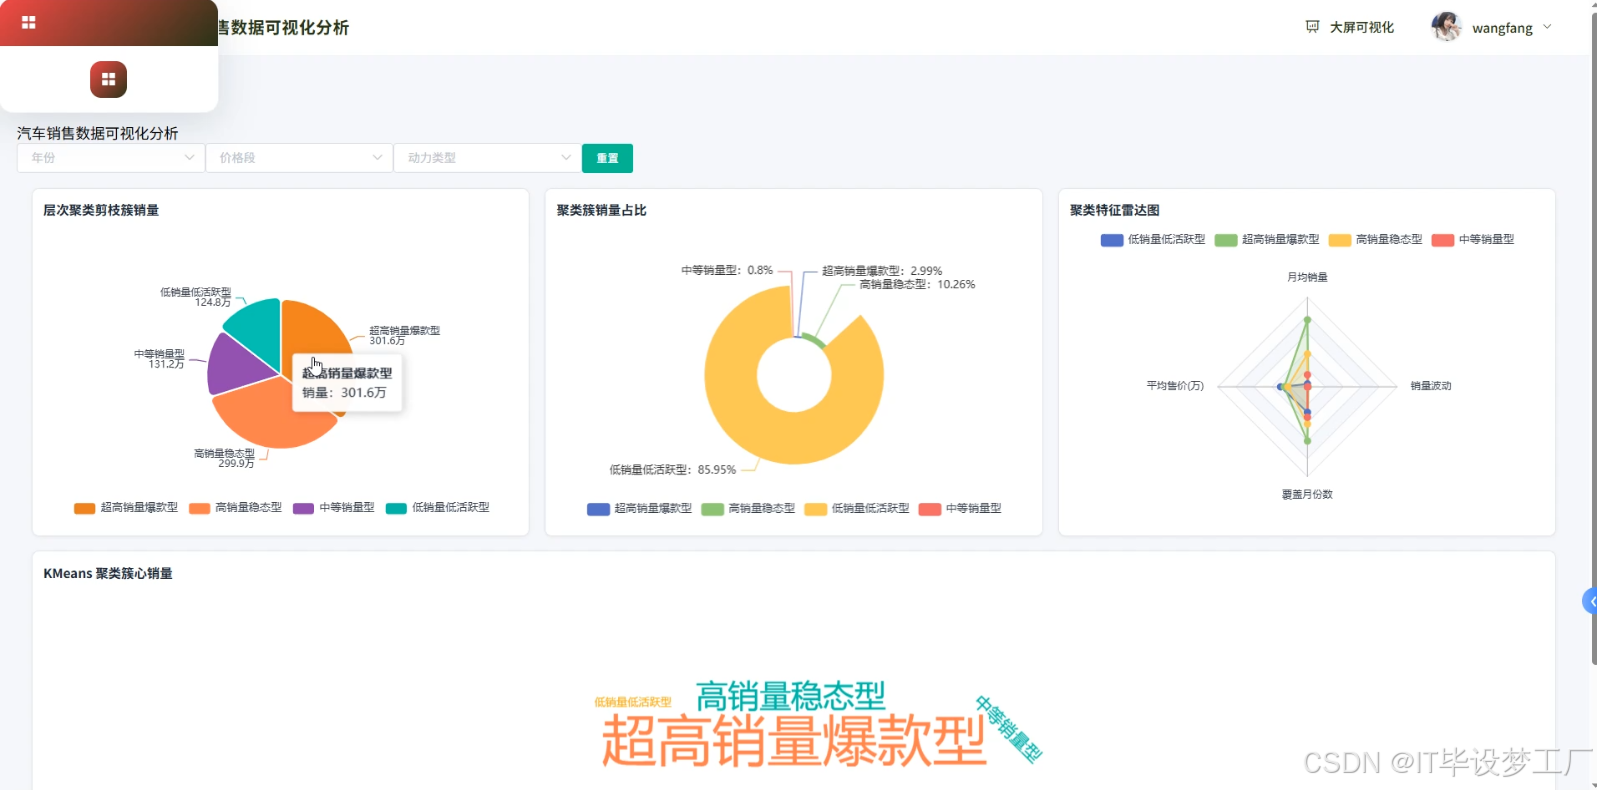Click the 124.8万 pie label
This screenshot has width=1597, height=790.
(212, 302)
